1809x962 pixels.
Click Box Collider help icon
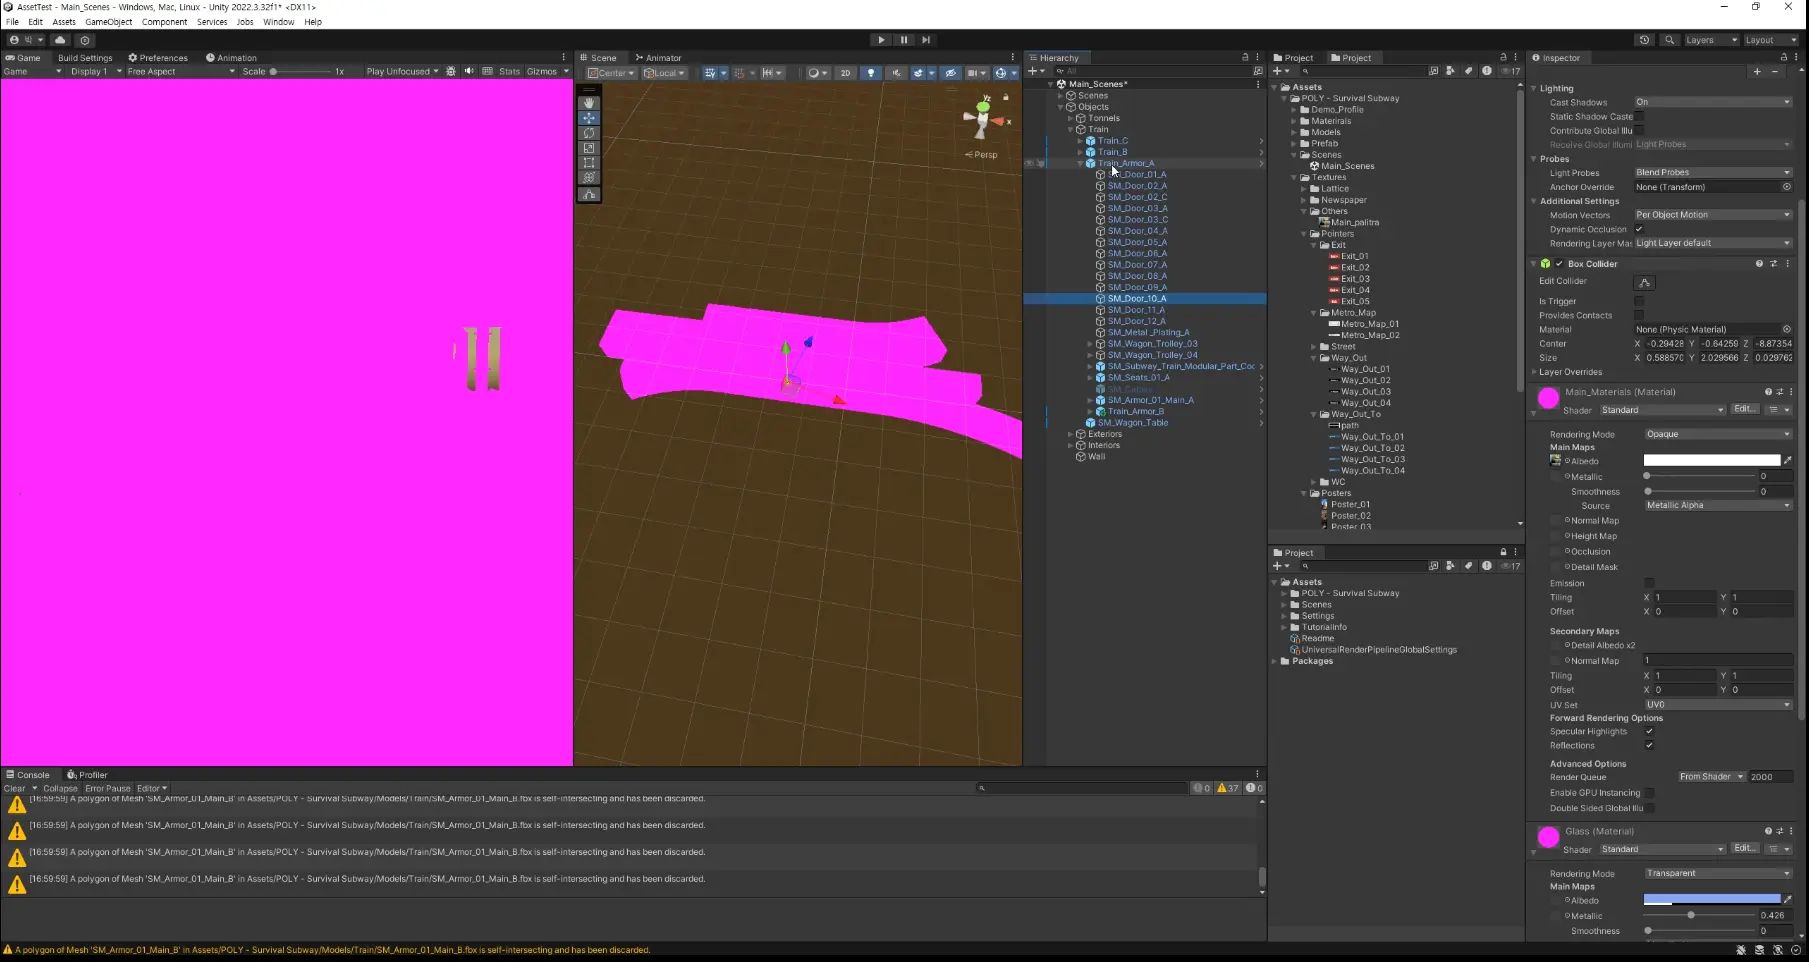click(x=1759, y=264)
